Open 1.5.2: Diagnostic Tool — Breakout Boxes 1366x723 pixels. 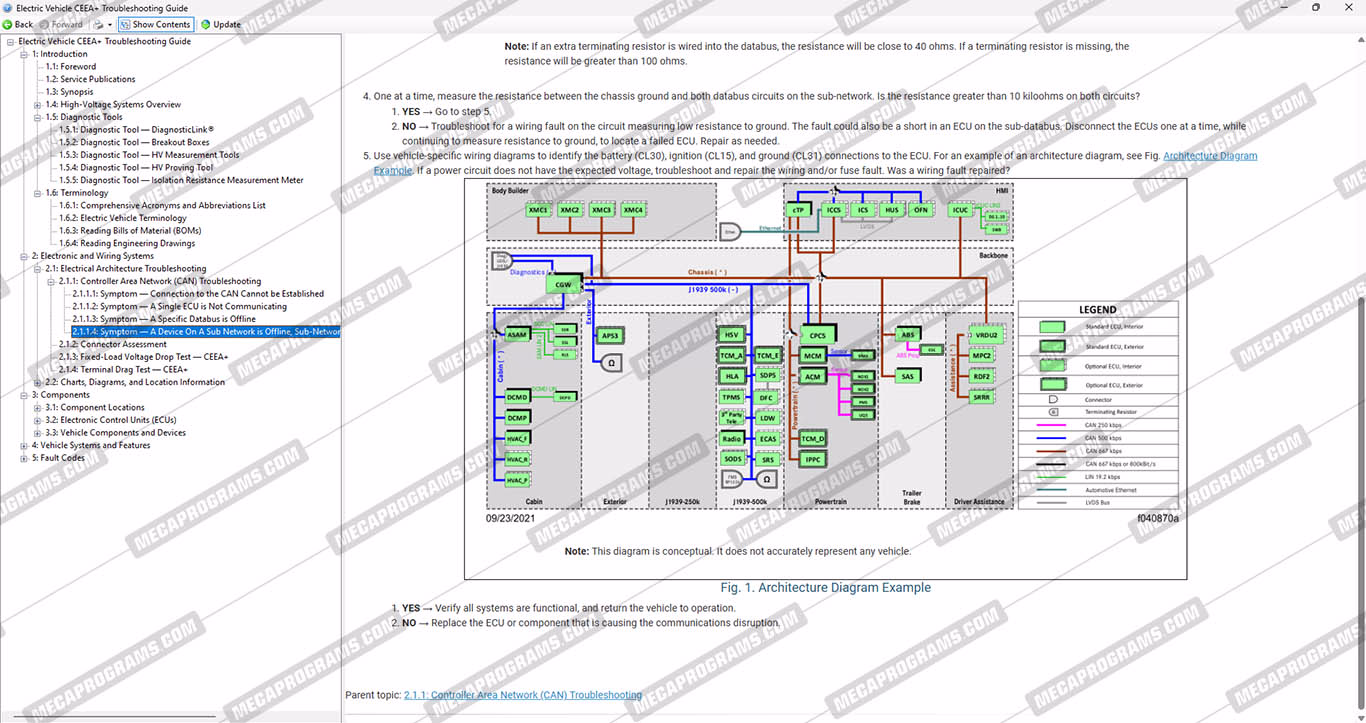tap(134, 142)
